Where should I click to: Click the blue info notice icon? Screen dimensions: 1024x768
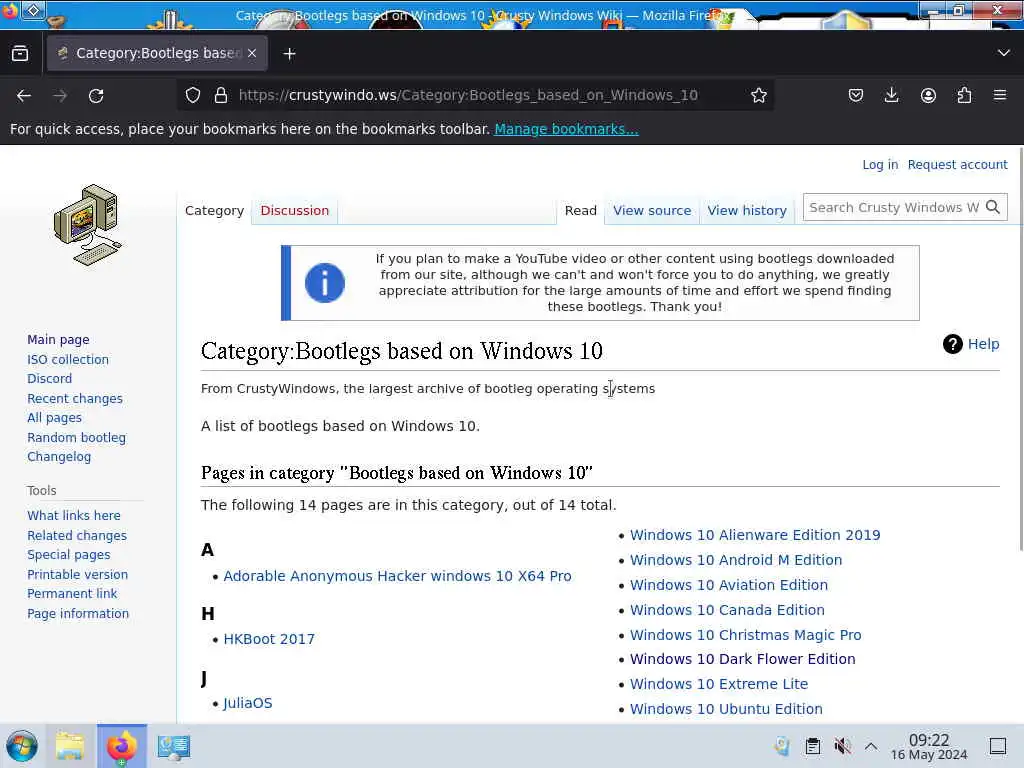click(x=325, y=283)
